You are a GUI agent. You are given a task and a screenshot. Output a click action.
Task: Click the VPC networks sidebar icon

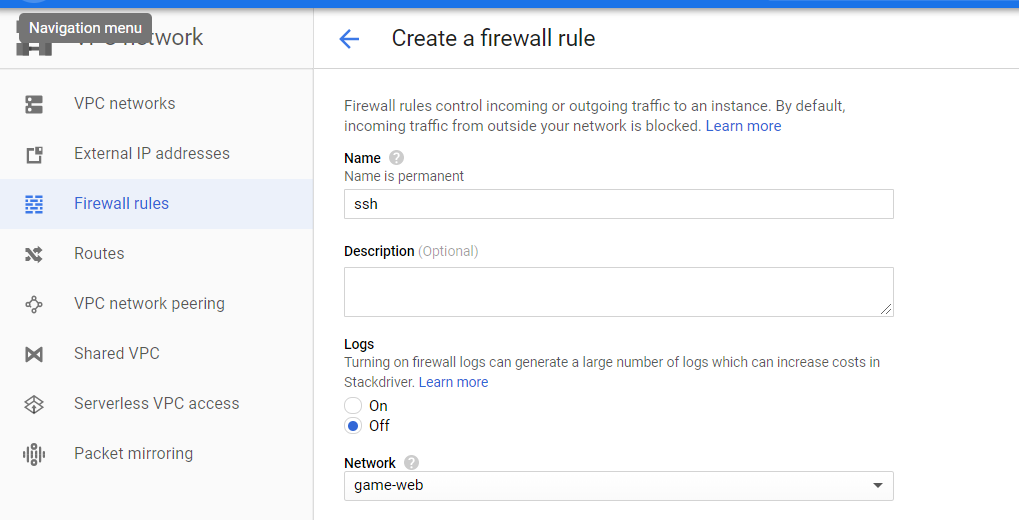pos(34,104)
